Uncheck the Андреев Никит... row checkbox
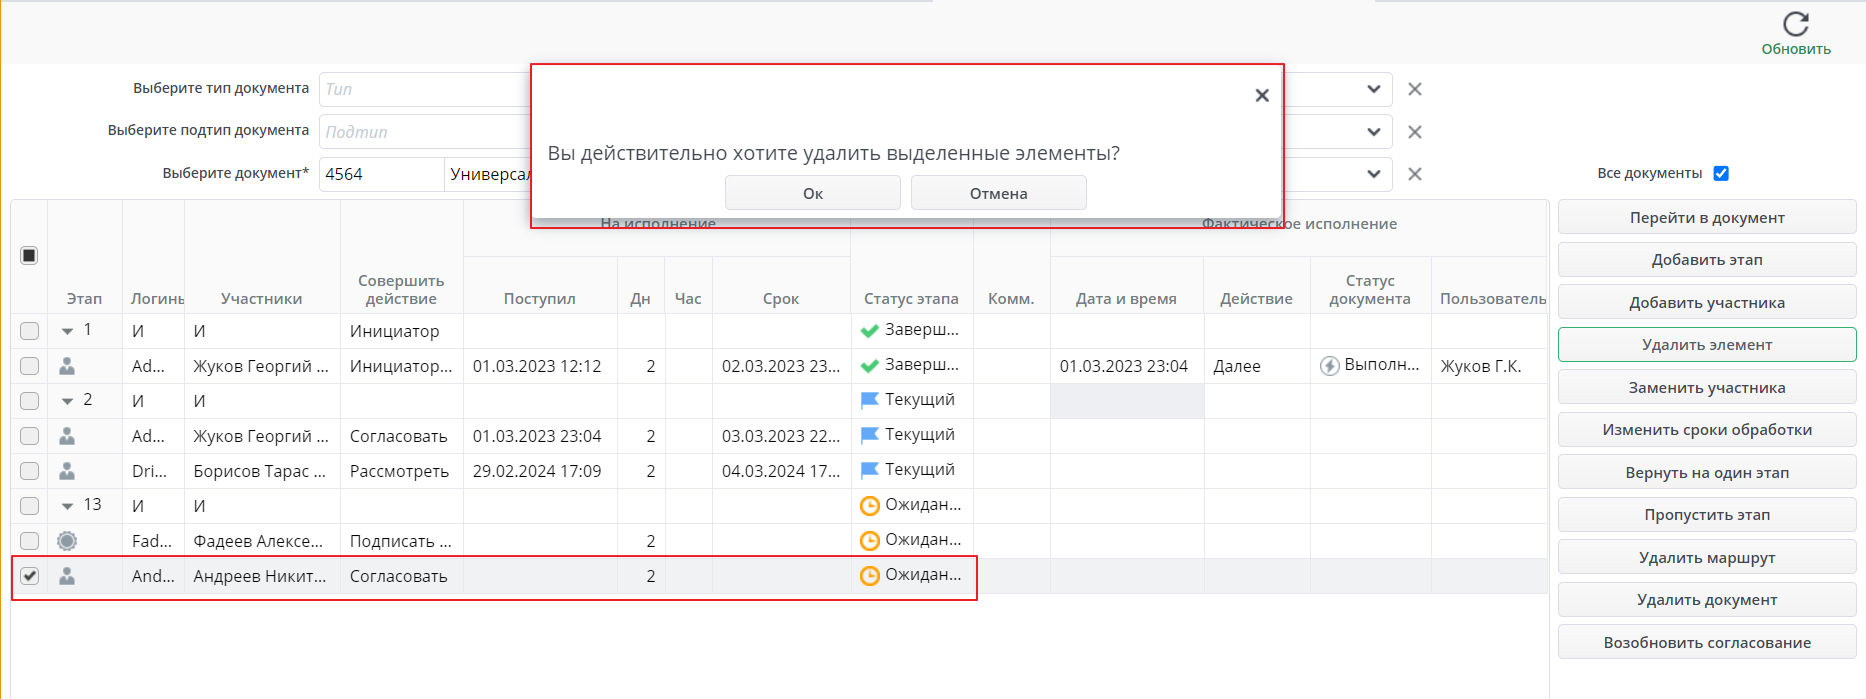The height and width of the screenshot is (699, 1866). pos(30,576)
